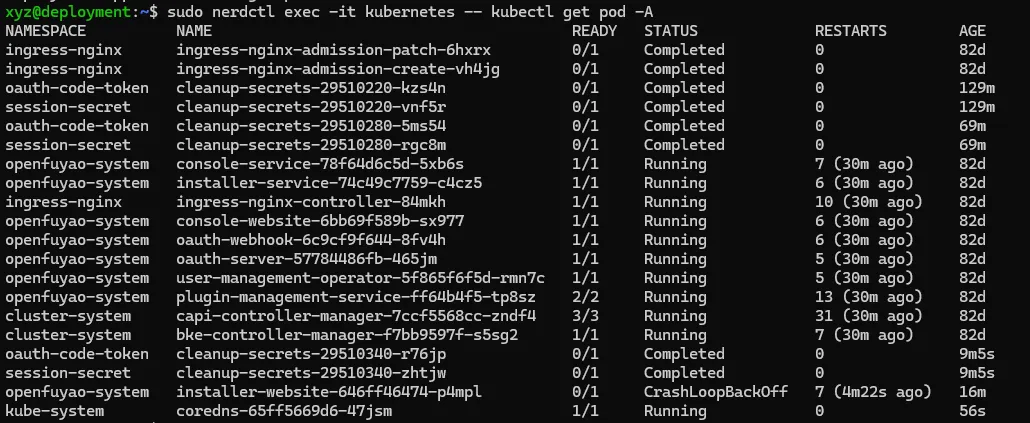Click the 2/2 ready count
The image size is (1030, 423).
pos(585,297)
